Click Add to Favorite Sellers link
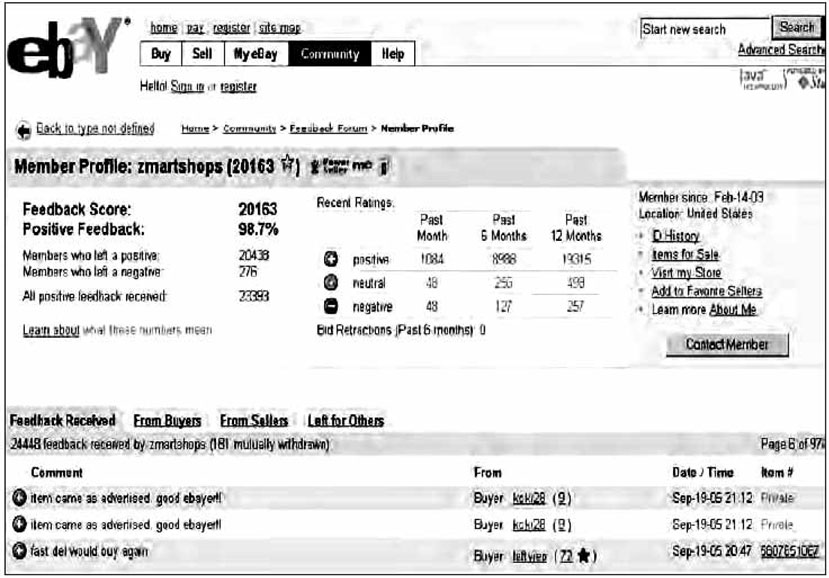 click(706, 291)
